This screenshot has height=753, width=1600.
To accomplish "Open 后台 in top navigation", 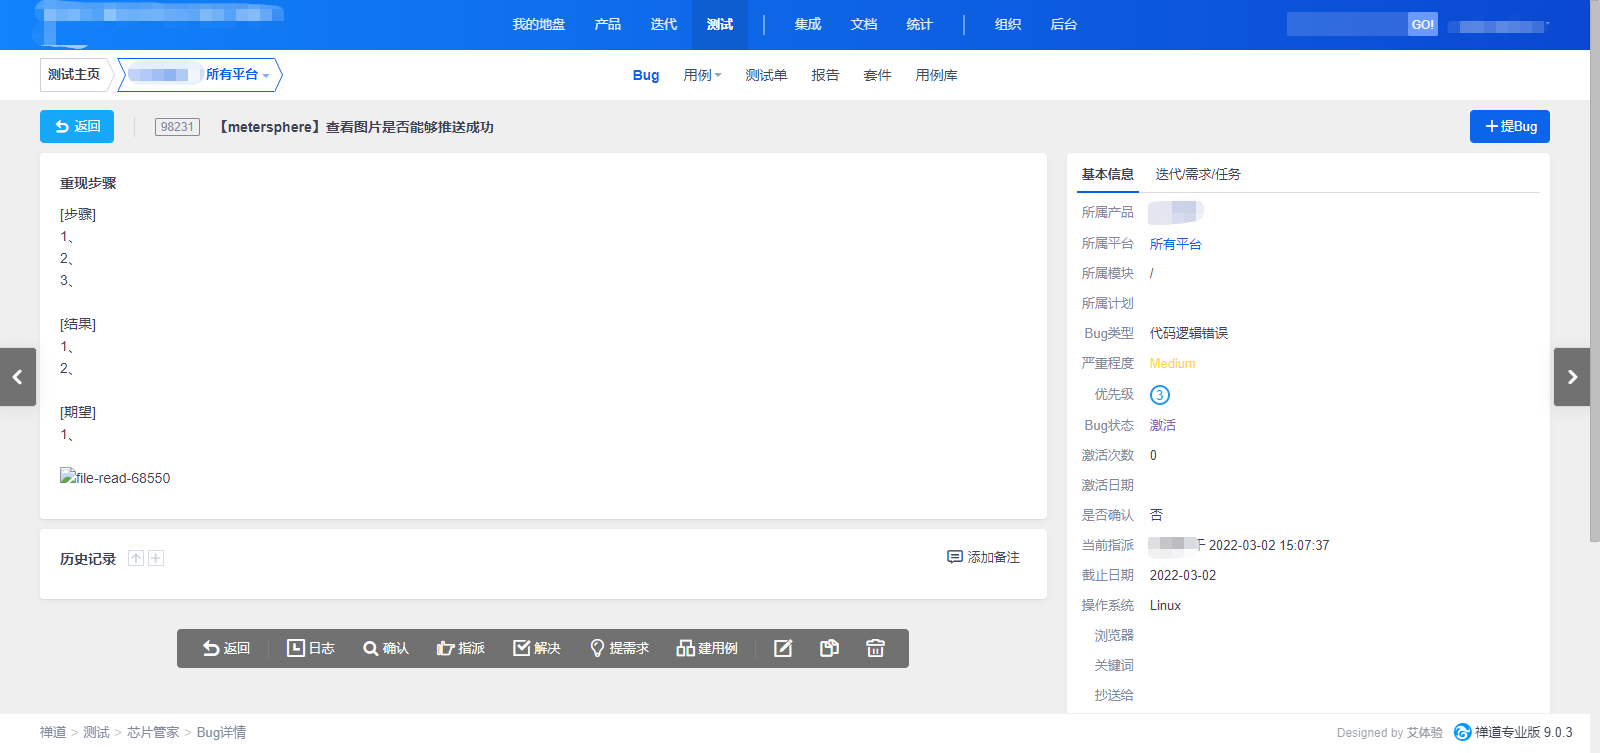I will point(1064,24).
